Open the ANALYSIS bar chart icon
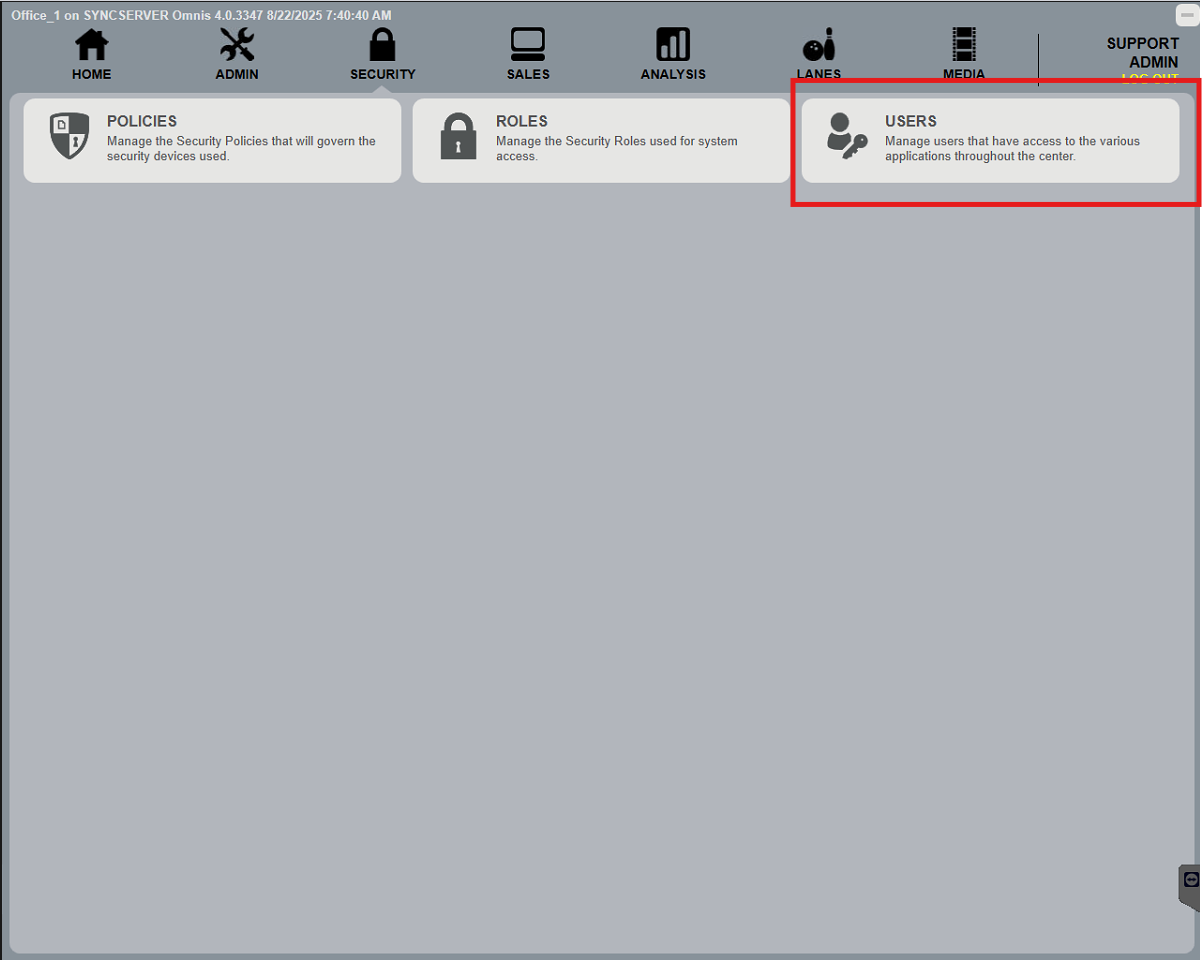 [x=673, y=45]
